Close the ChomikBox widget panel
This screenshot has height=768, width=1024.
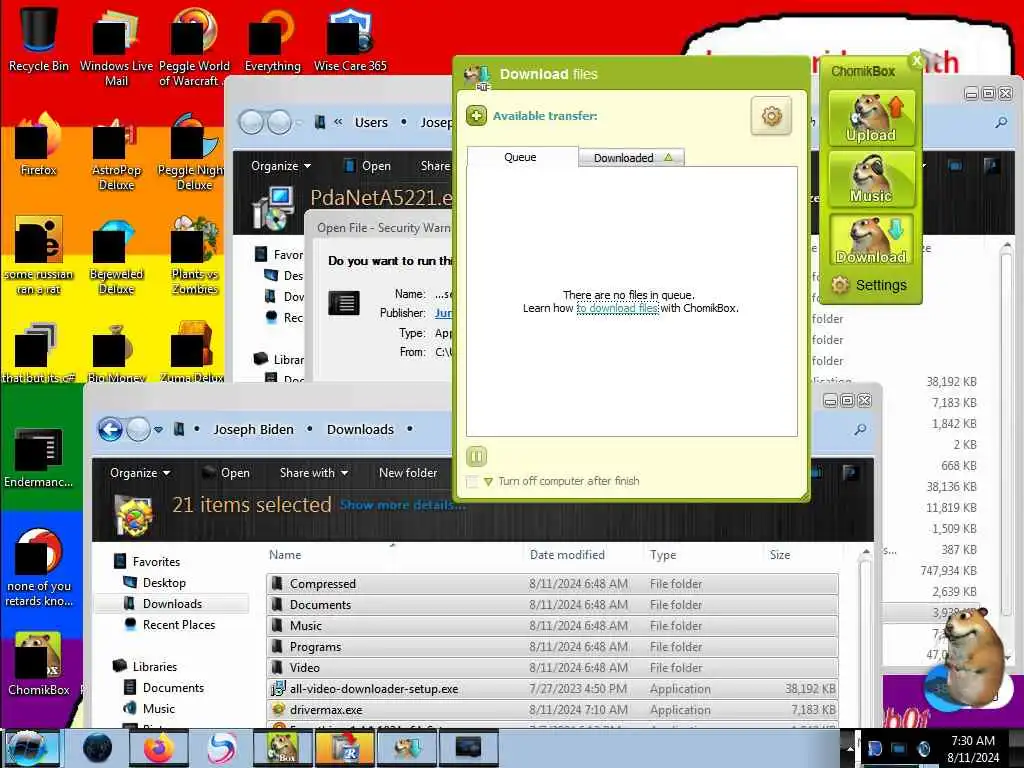tap(916, 60)
